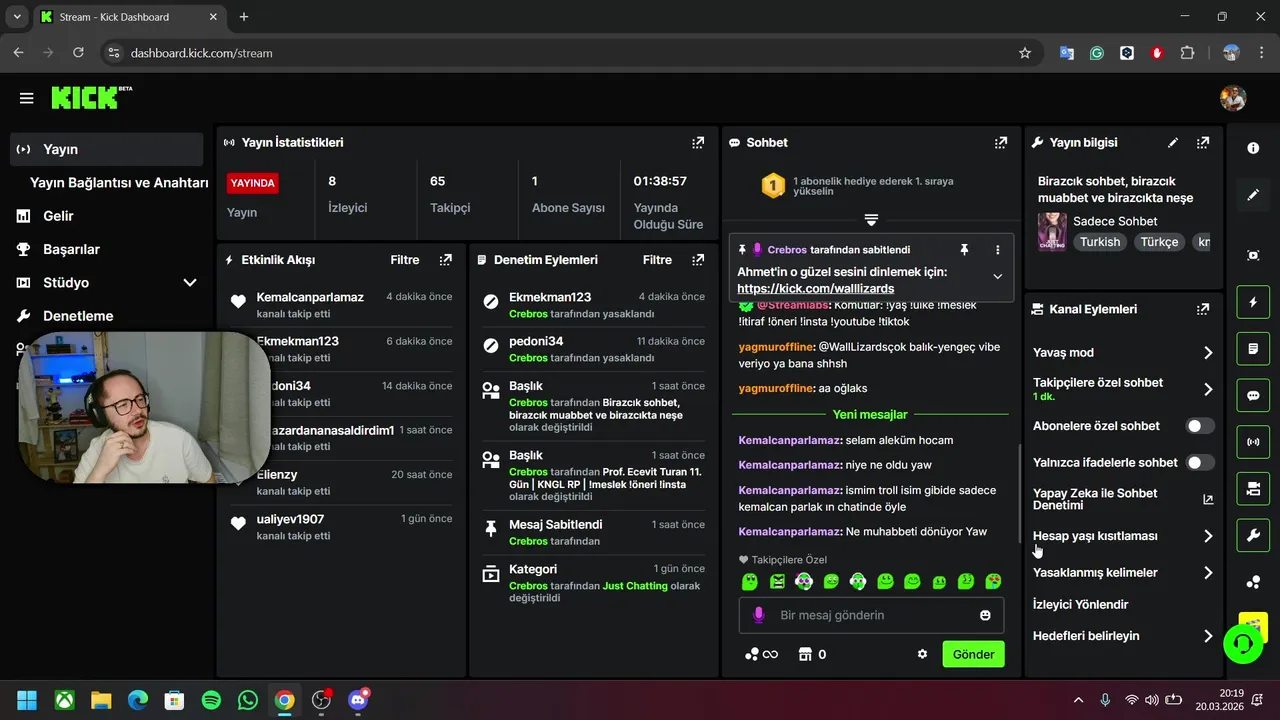Select Yayın in the left sidebar
The image size is (1280, 720).
point(107,149)
